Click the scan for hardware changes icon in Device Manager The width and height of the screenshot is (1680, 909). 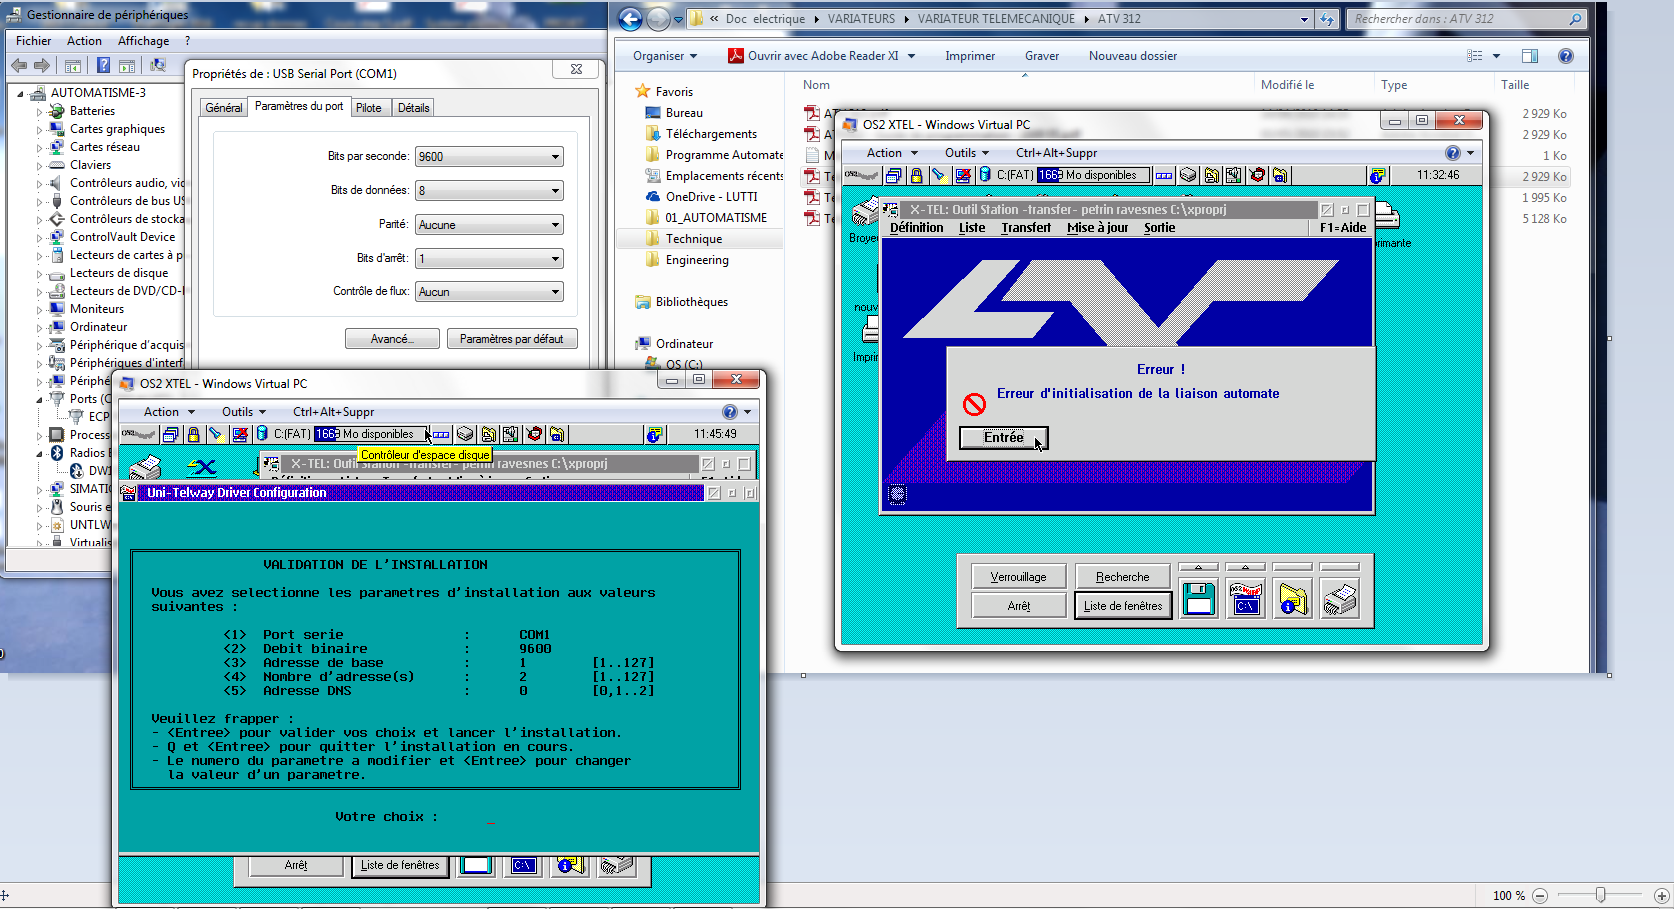pos(158,66)
